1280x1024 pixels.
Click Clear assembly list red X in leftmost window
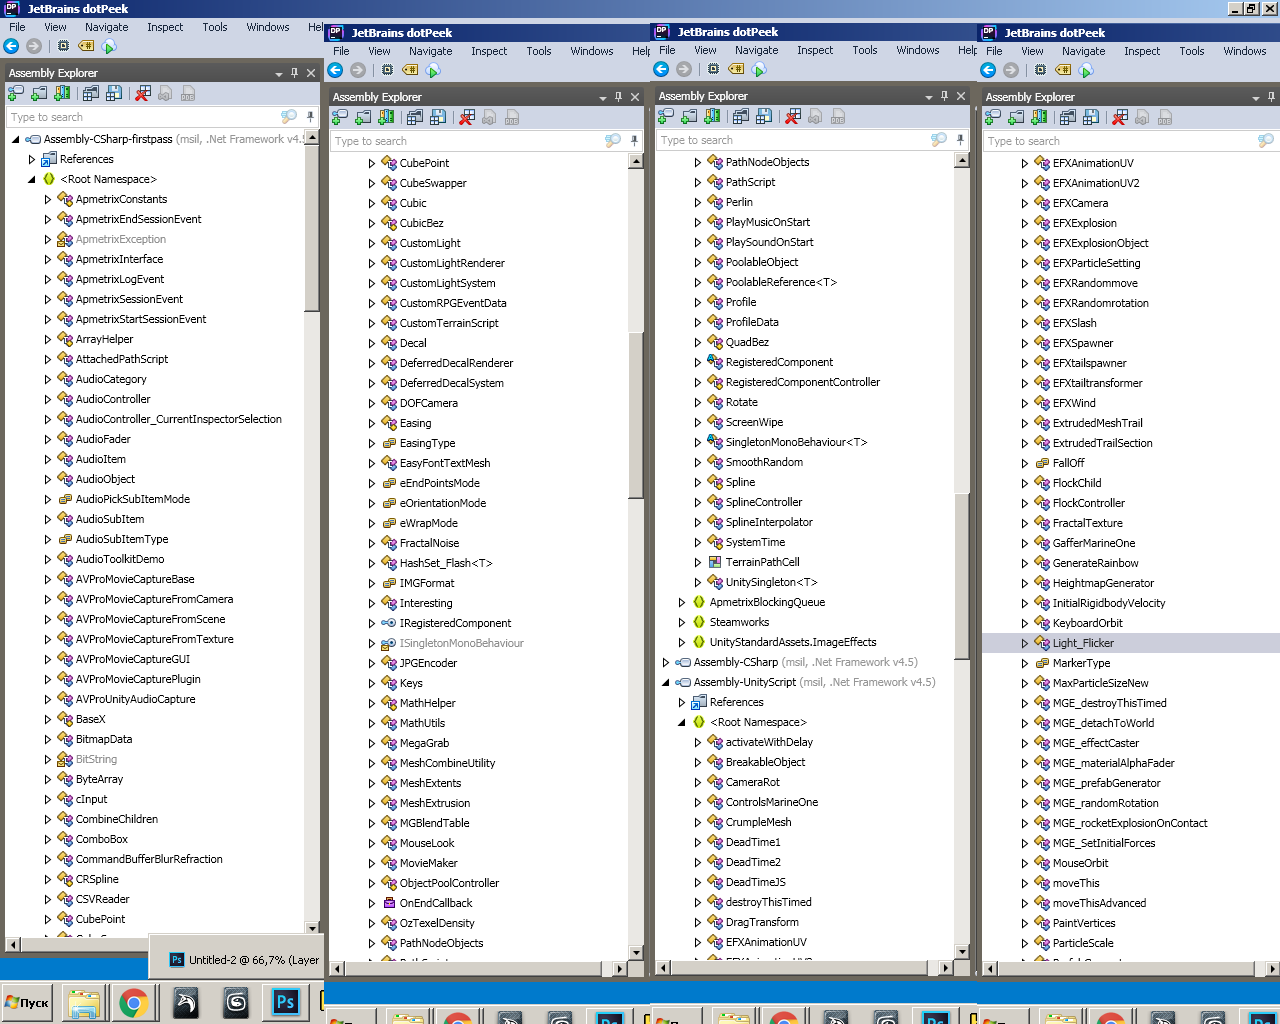click(x=143, y=93)
